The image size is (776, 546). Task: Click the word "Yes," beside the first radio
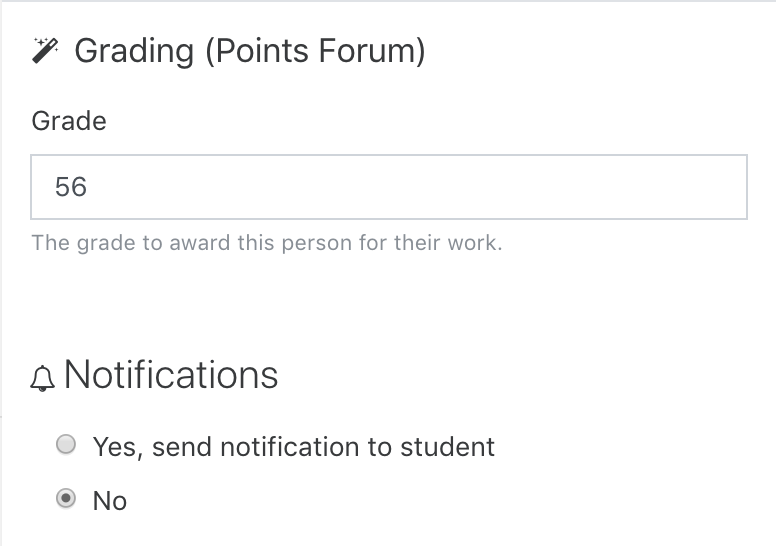(x=118, y=447)
